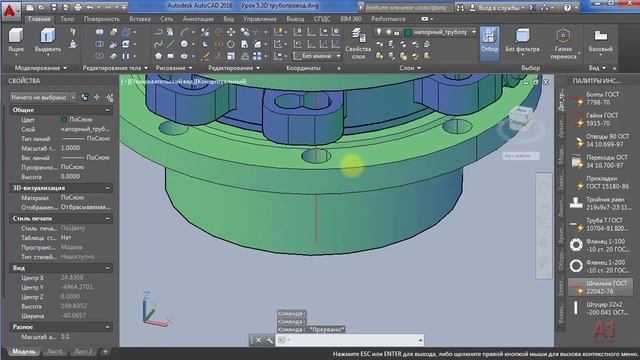Click the keyword search field in title bar
The image size is (640, 360).
(409, 7)
